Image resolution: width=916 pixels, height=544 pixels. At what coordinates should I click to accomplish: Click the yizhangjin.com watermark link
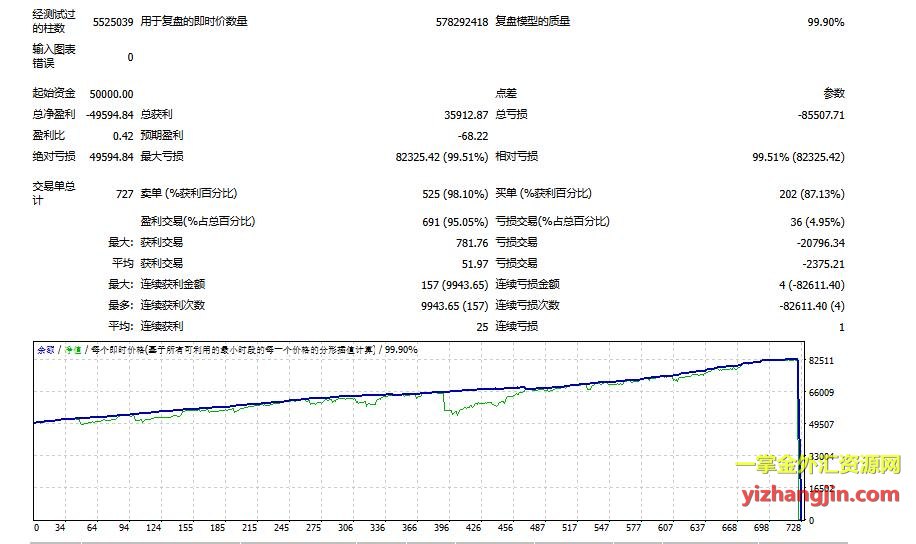pos(818,494)
